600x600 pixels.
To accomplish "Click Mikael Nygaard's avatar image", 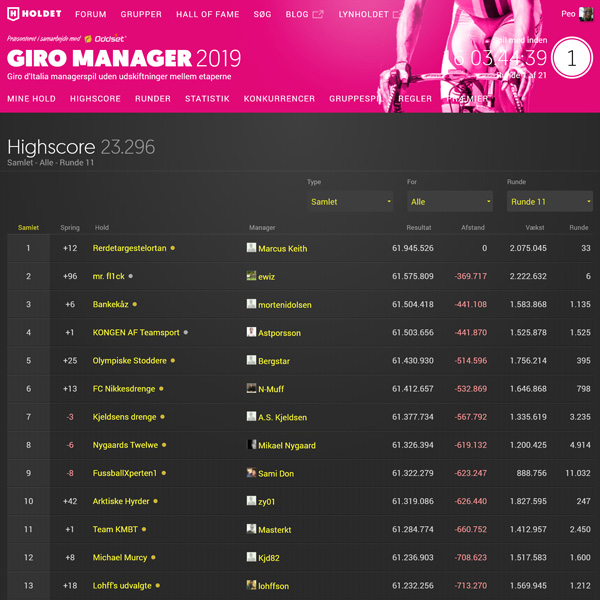I will [251, 444].
